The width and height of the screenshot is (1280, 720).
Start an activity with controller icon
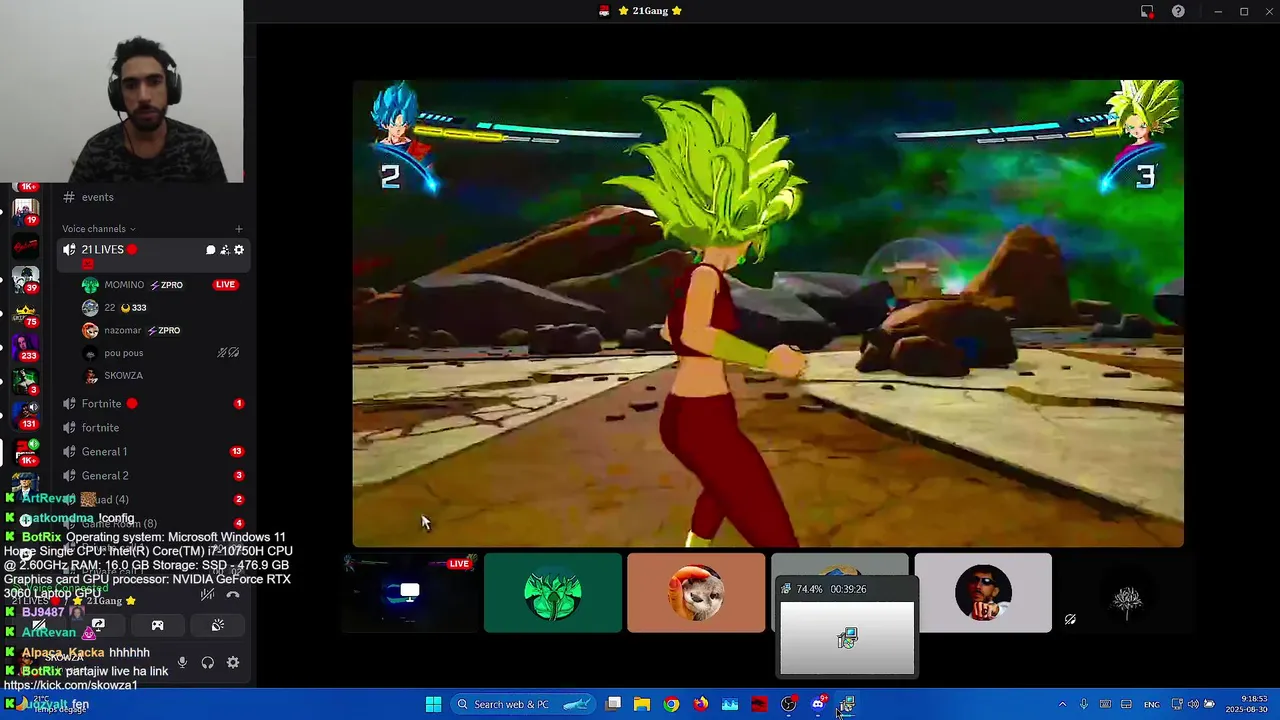click(x=157, y=625)
